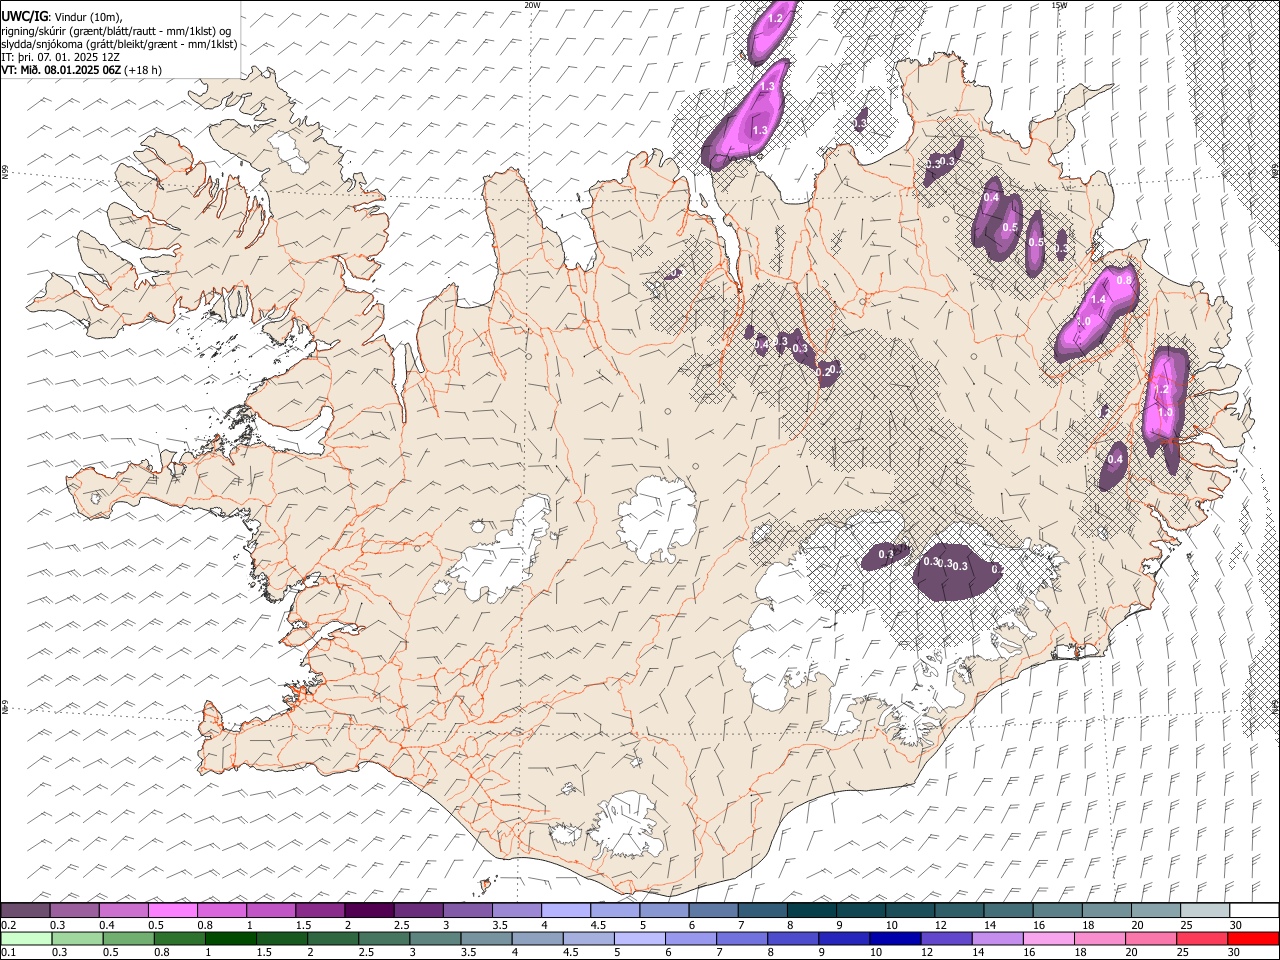Select lower legend swatch between 18 and 20
The image size is (1280, 960).
(x=1099, y=939)
